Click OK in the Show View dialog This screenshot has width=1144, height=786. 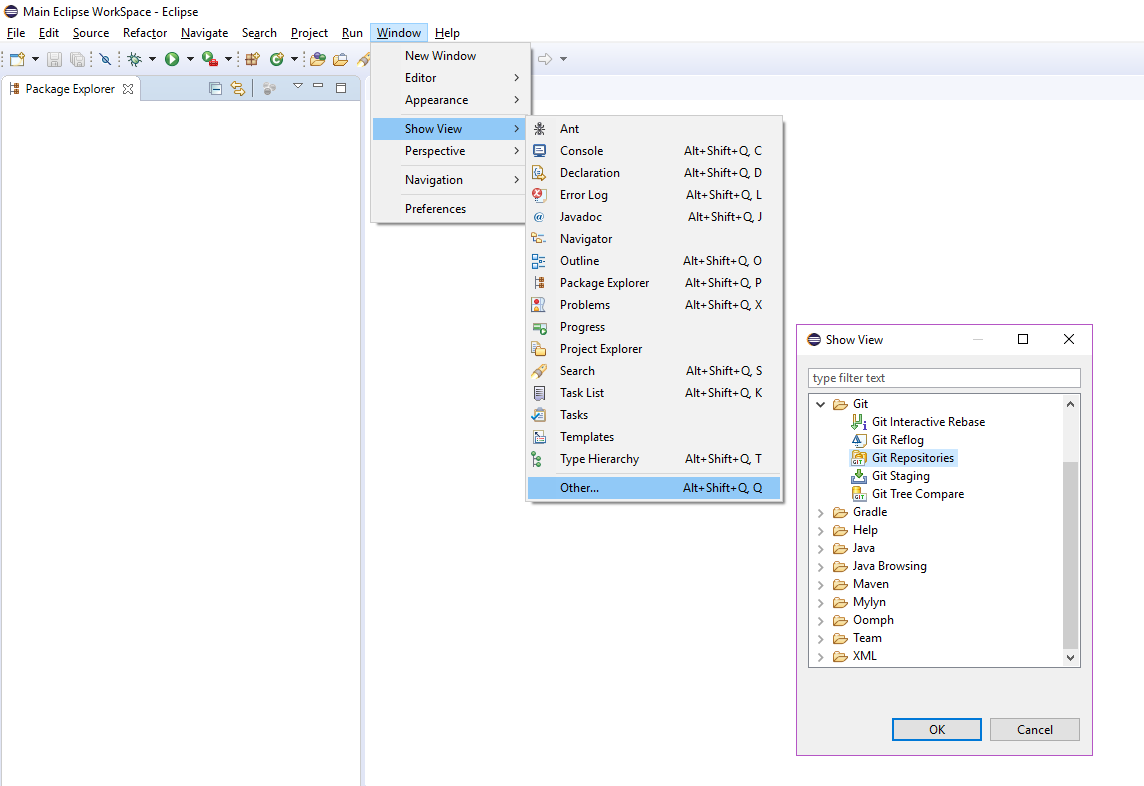pyautogui.click(x=936, y=730)
